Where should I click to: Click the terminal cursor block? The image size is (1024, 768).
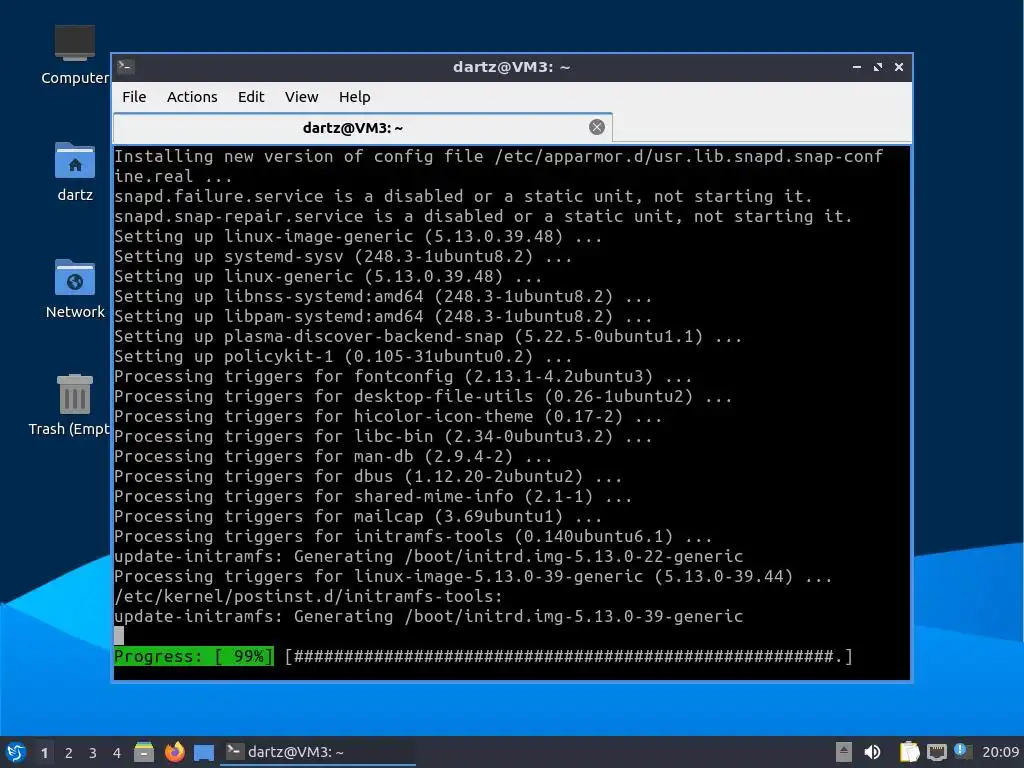(x=119, y=635)
